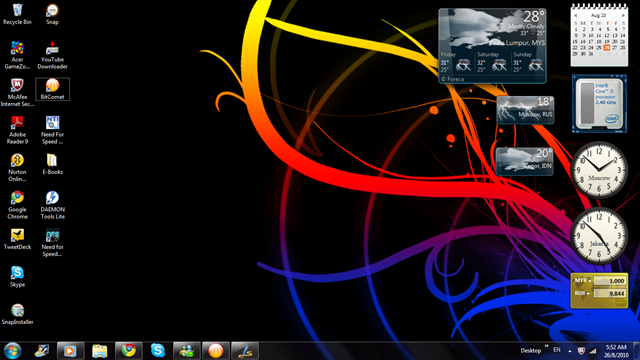Screen dimensions: 640x360
Task: Open the Recycle Bin desktop icon
Action: [x=17, y=14]
